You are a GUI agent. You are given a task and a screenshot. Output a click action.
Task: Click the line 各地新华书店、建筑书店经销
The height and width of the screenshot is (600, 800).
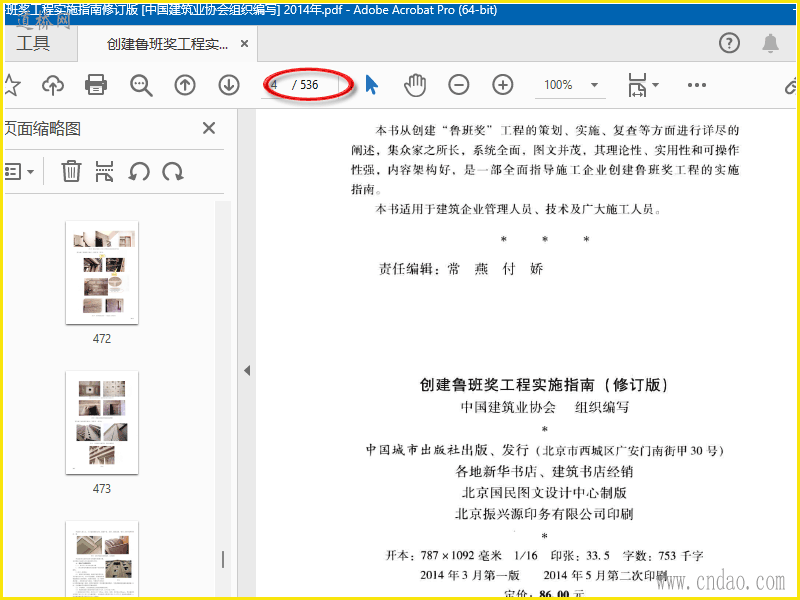[544, 471]
